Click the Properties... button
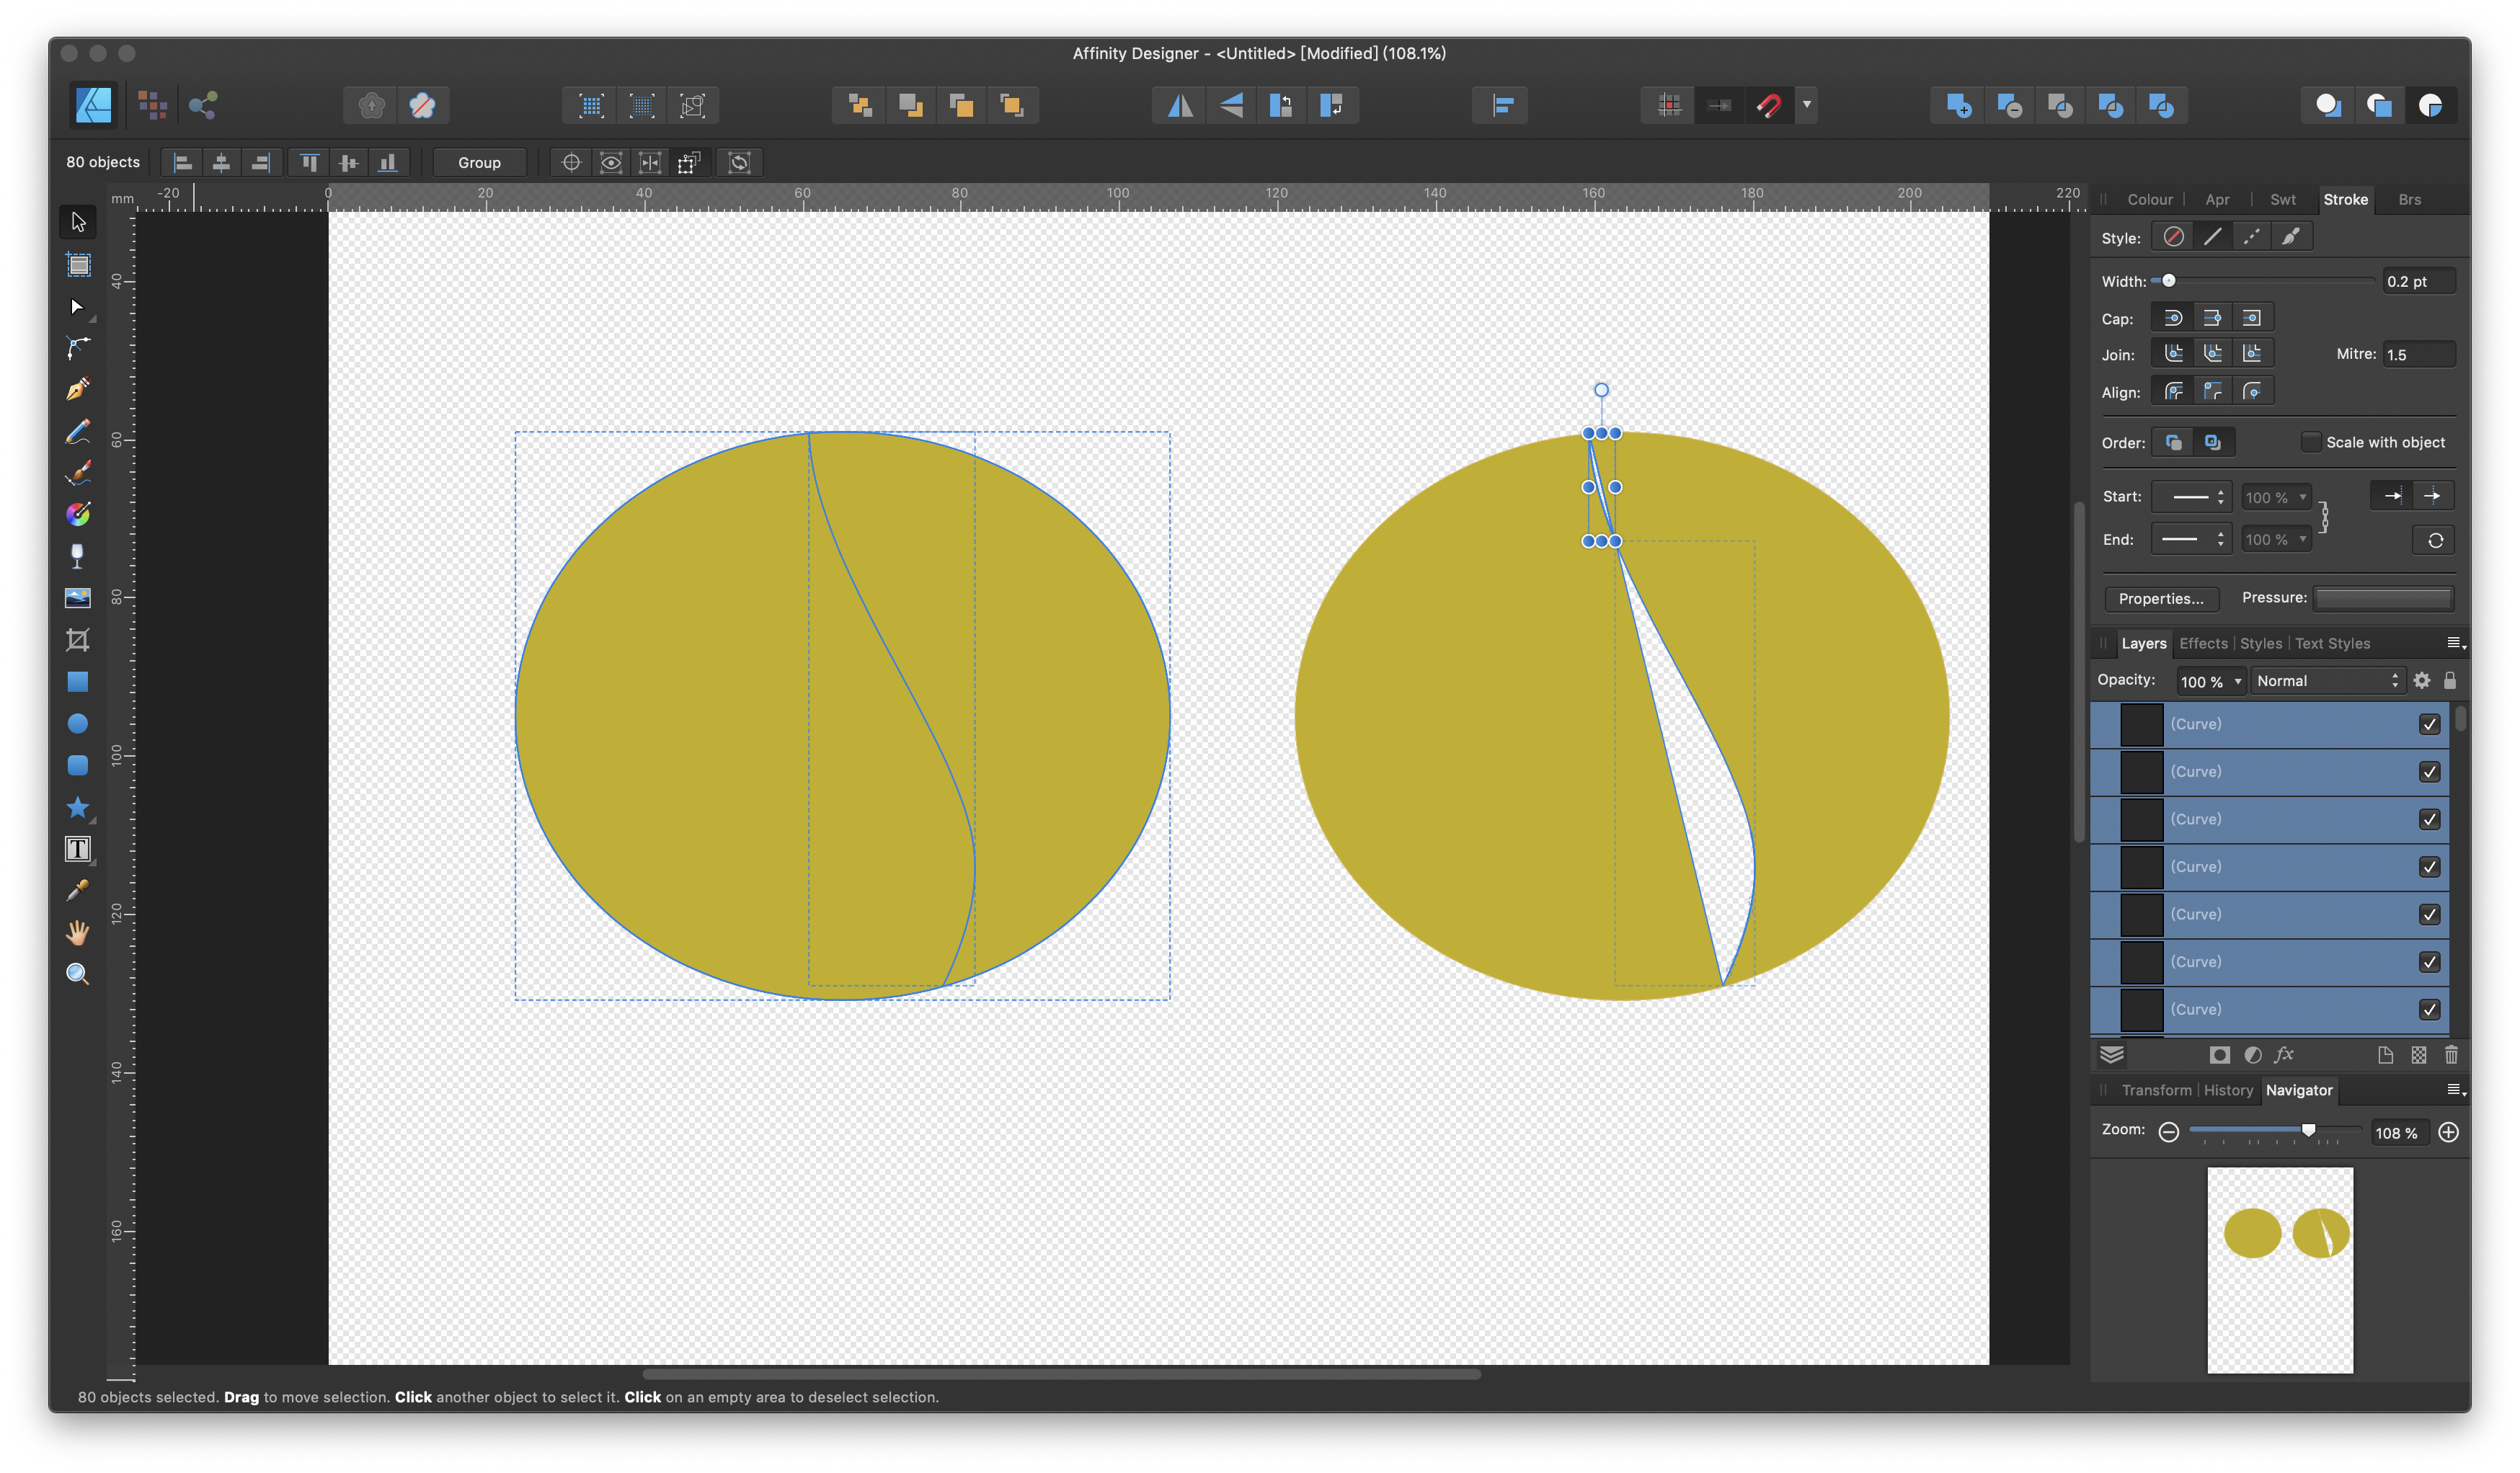 click(x=2161, y=598)
